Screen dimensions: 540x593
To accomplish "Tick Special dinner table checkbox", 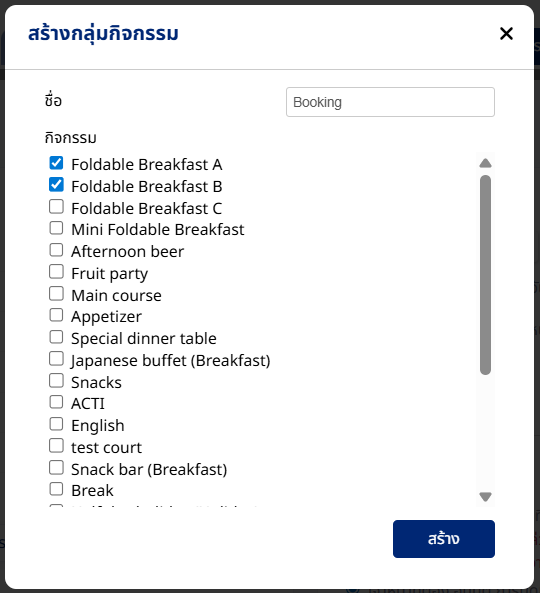I will click(56, 337).
